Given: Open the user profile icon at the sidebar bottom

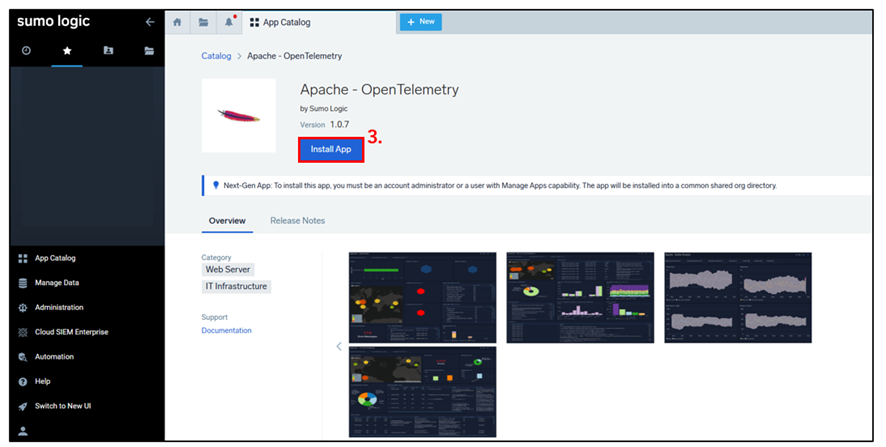Looking at the screenshot, I should [23, 431].
